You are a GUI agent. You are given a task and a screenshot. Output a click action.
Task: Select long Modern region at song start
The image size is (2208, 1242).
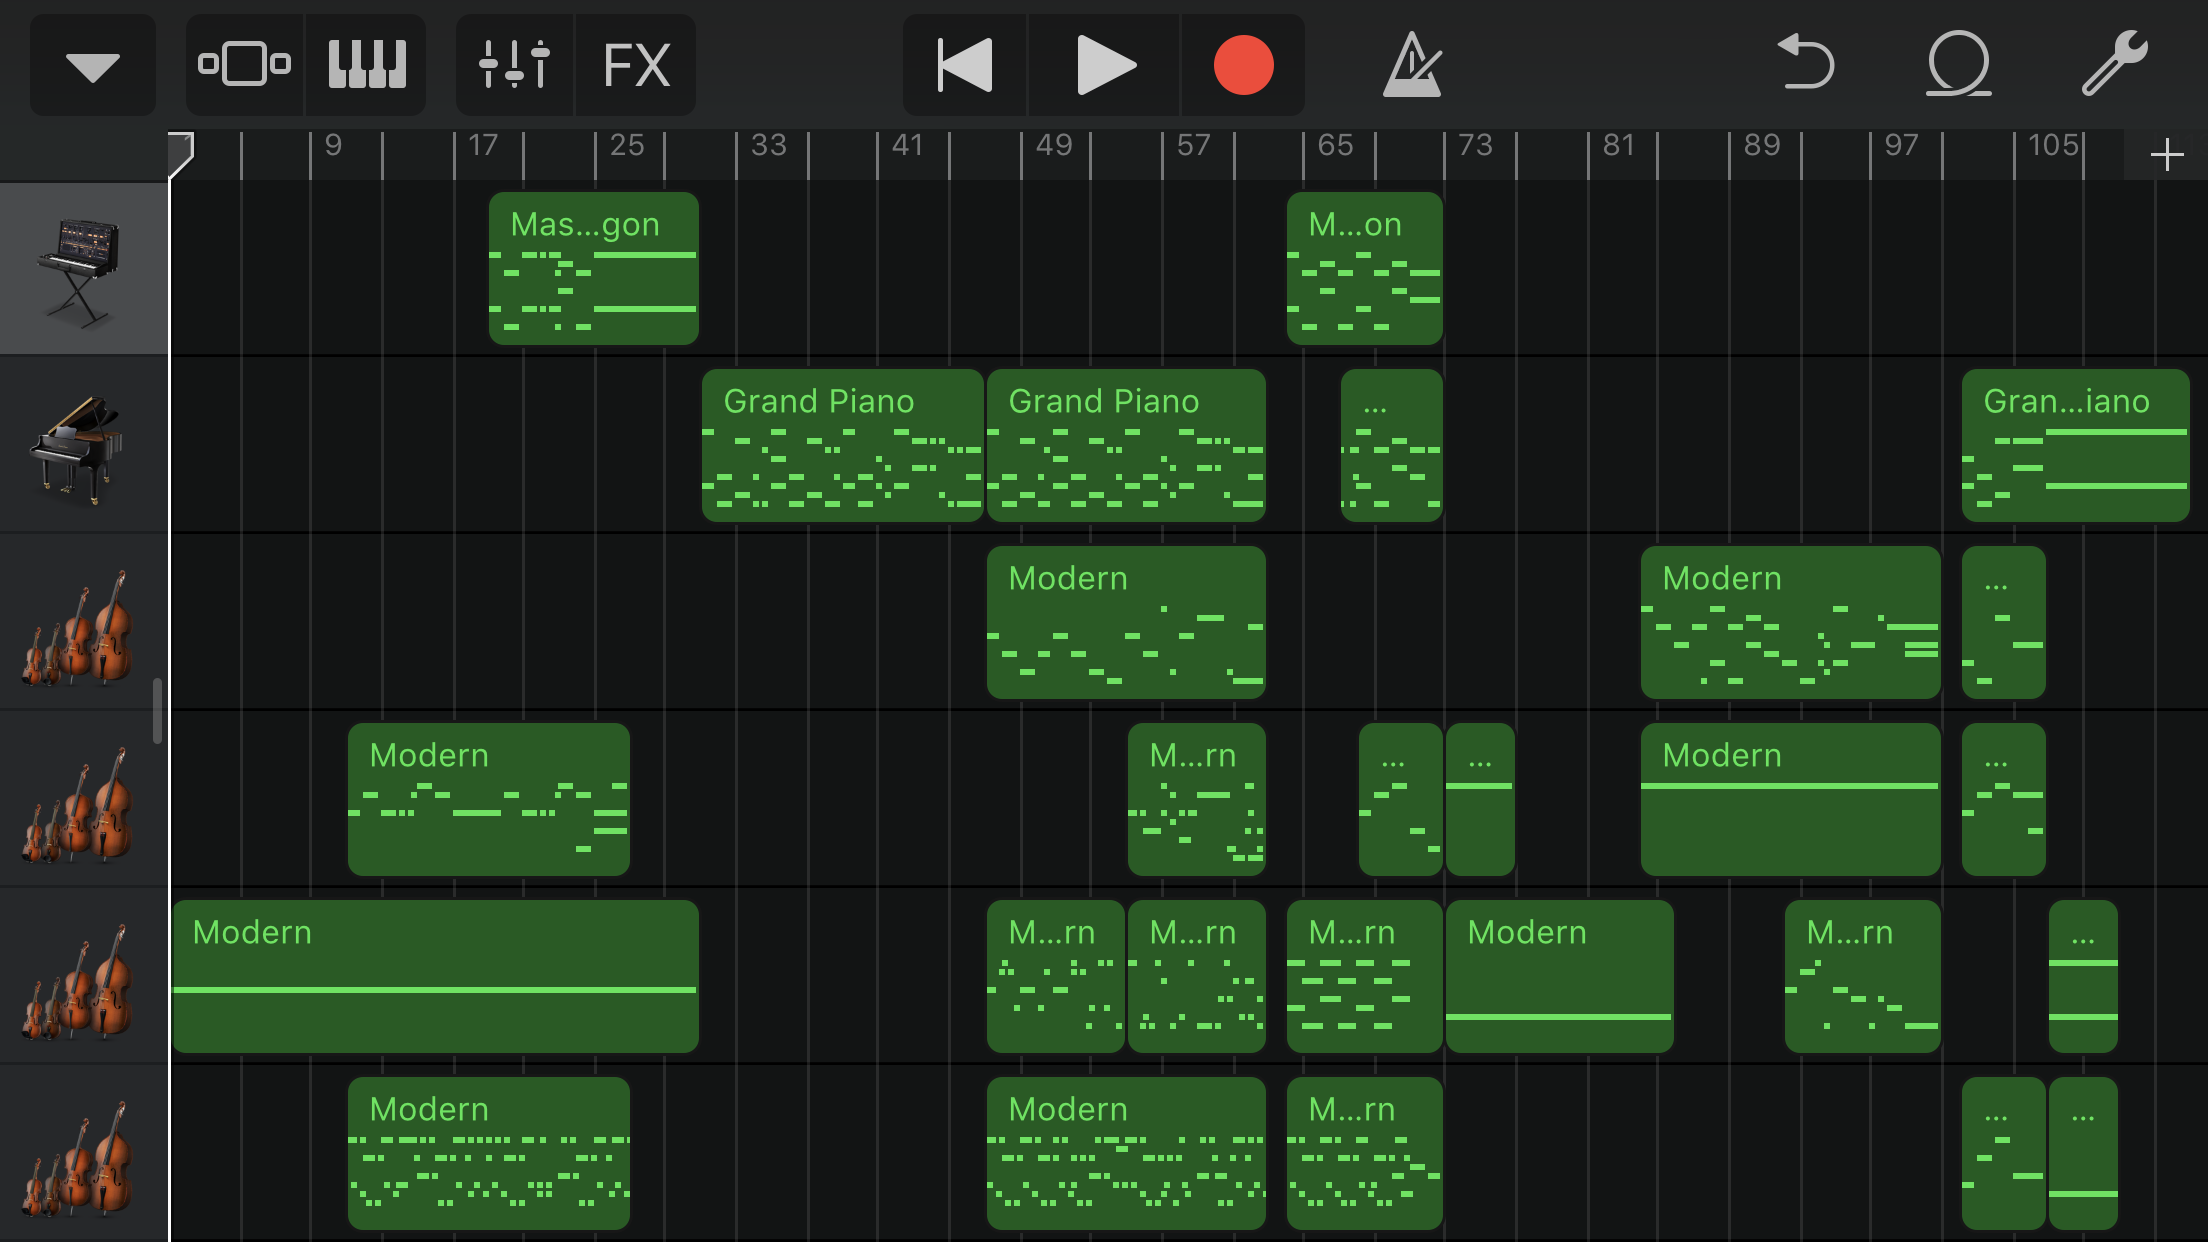tap(436, 977)
